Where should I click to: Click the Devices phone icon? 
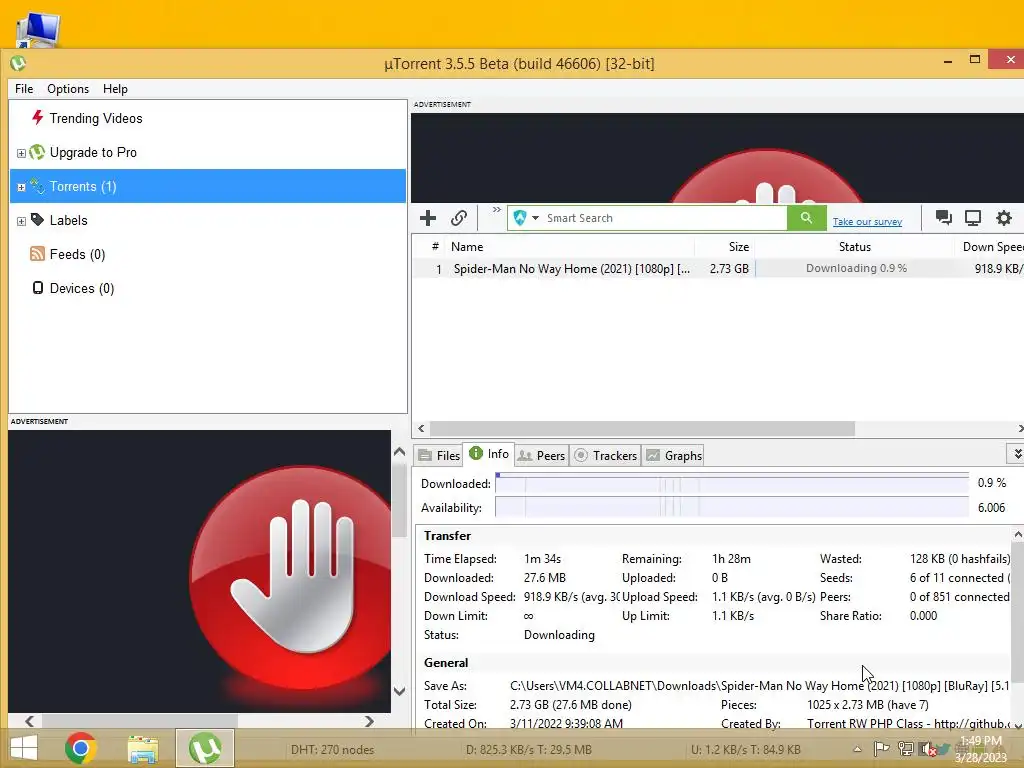pyautogui.click(x=38, y=288)
